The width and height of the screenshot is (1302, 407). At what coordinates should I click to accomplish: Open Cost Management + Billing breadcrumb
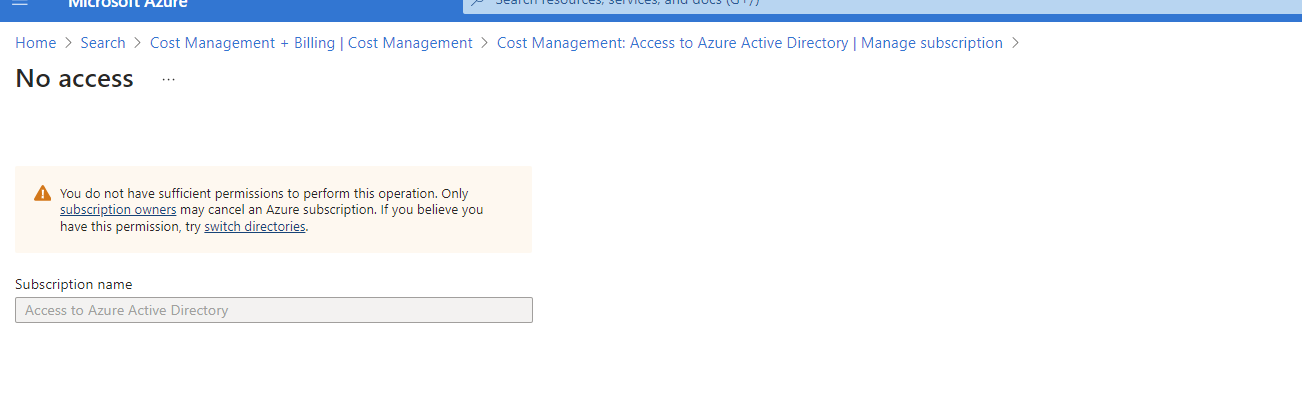[x=311, y=43]
